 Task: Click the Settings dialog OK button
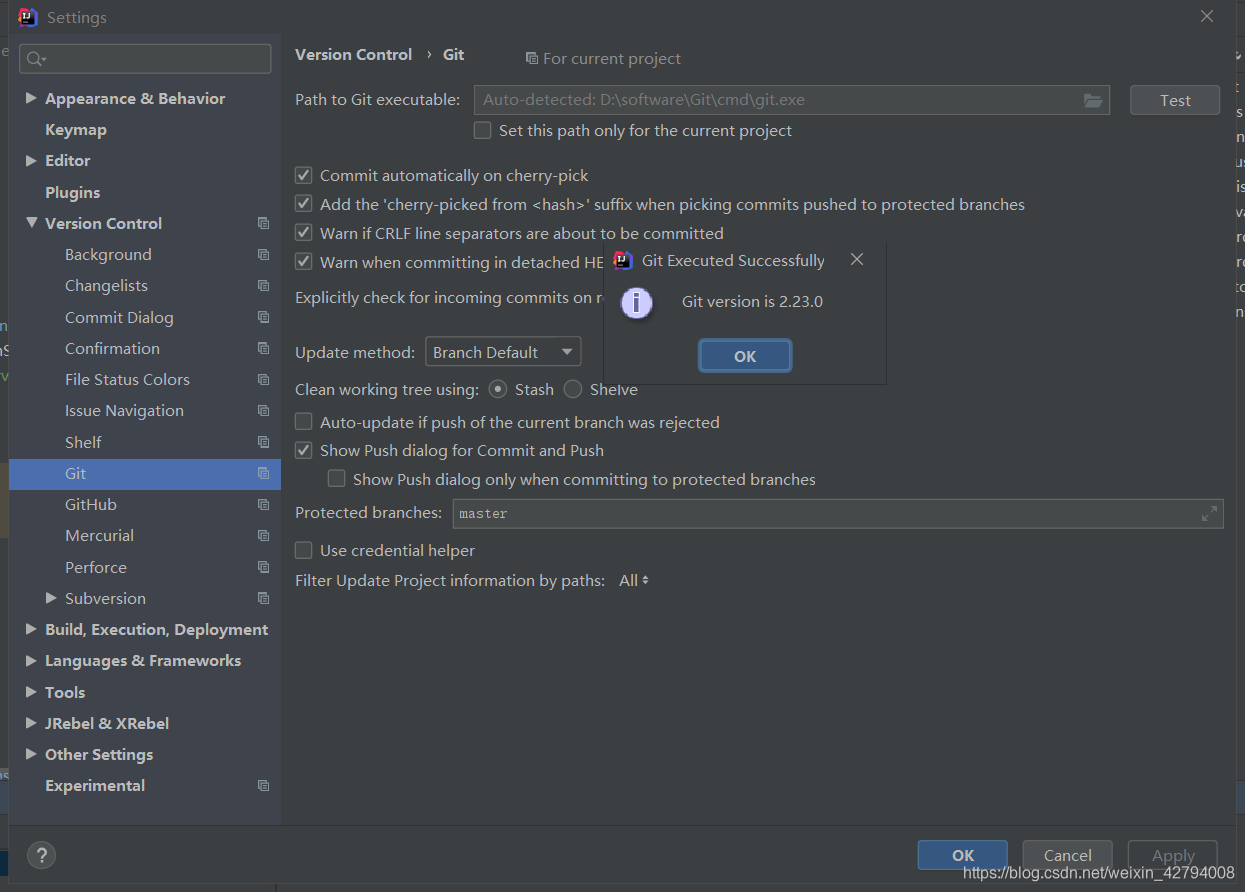[x=963, y=855]
